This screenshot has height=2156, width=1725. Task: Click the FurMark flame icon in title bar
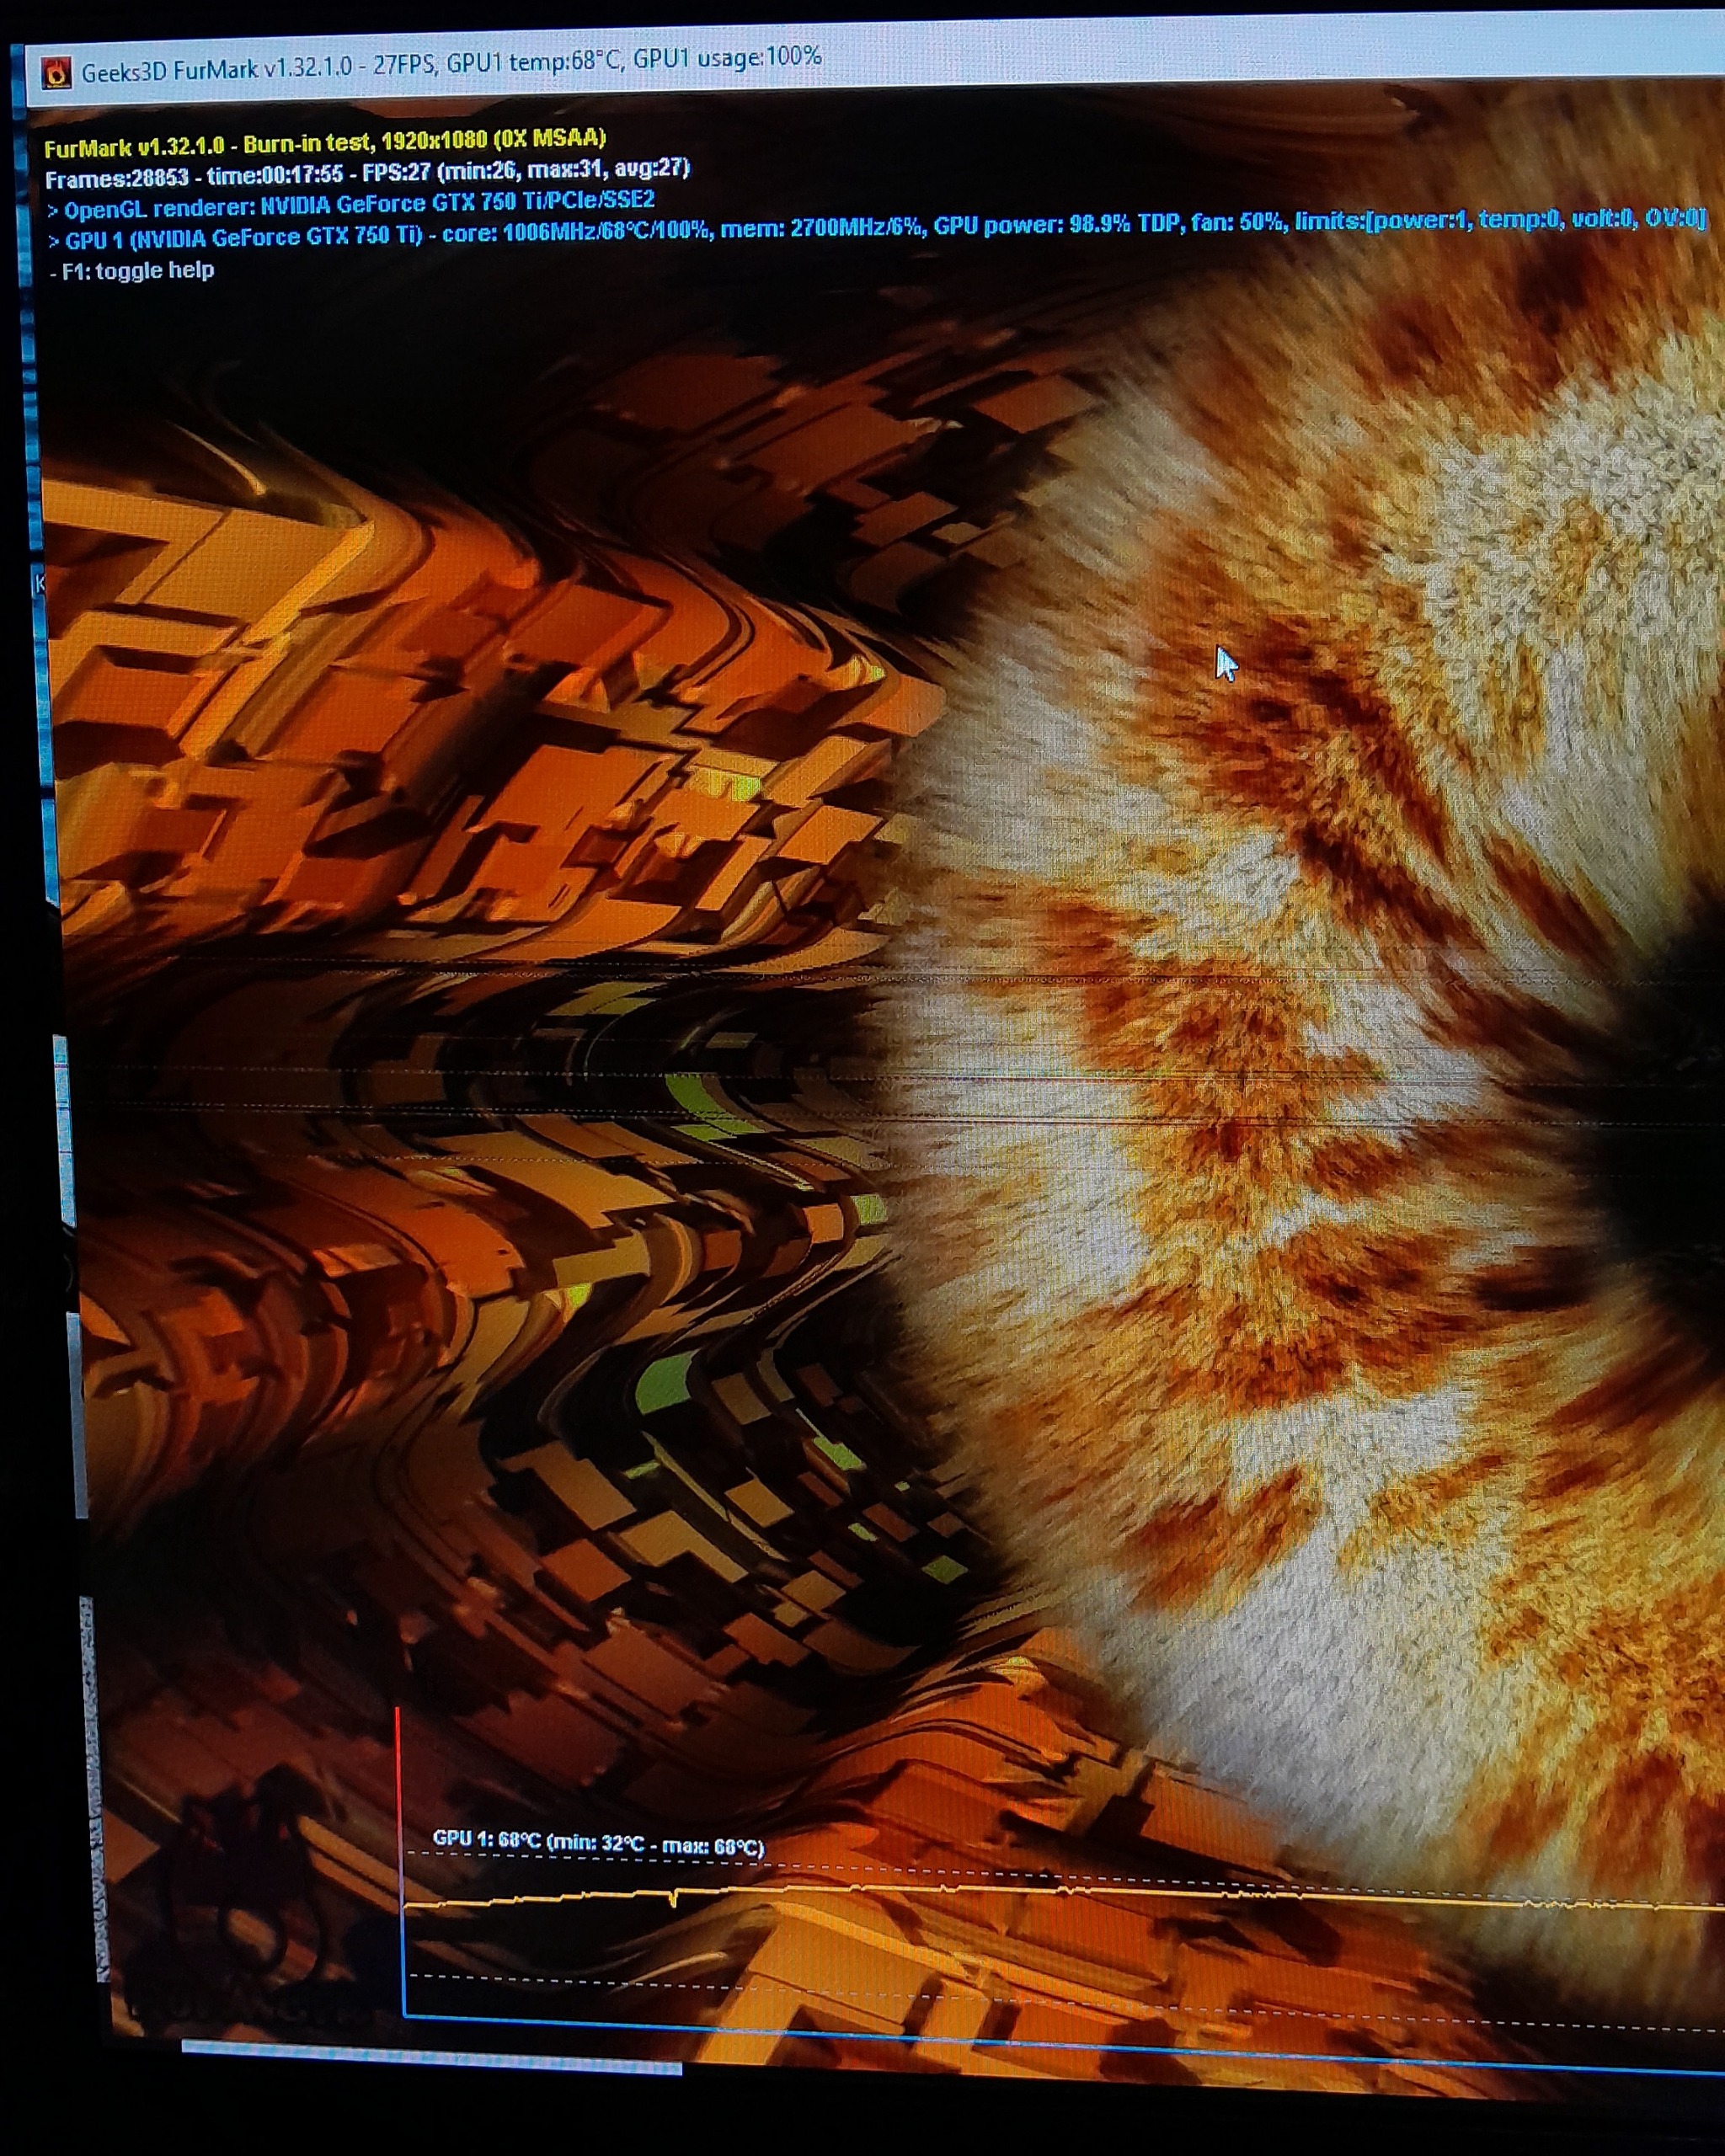57,72
